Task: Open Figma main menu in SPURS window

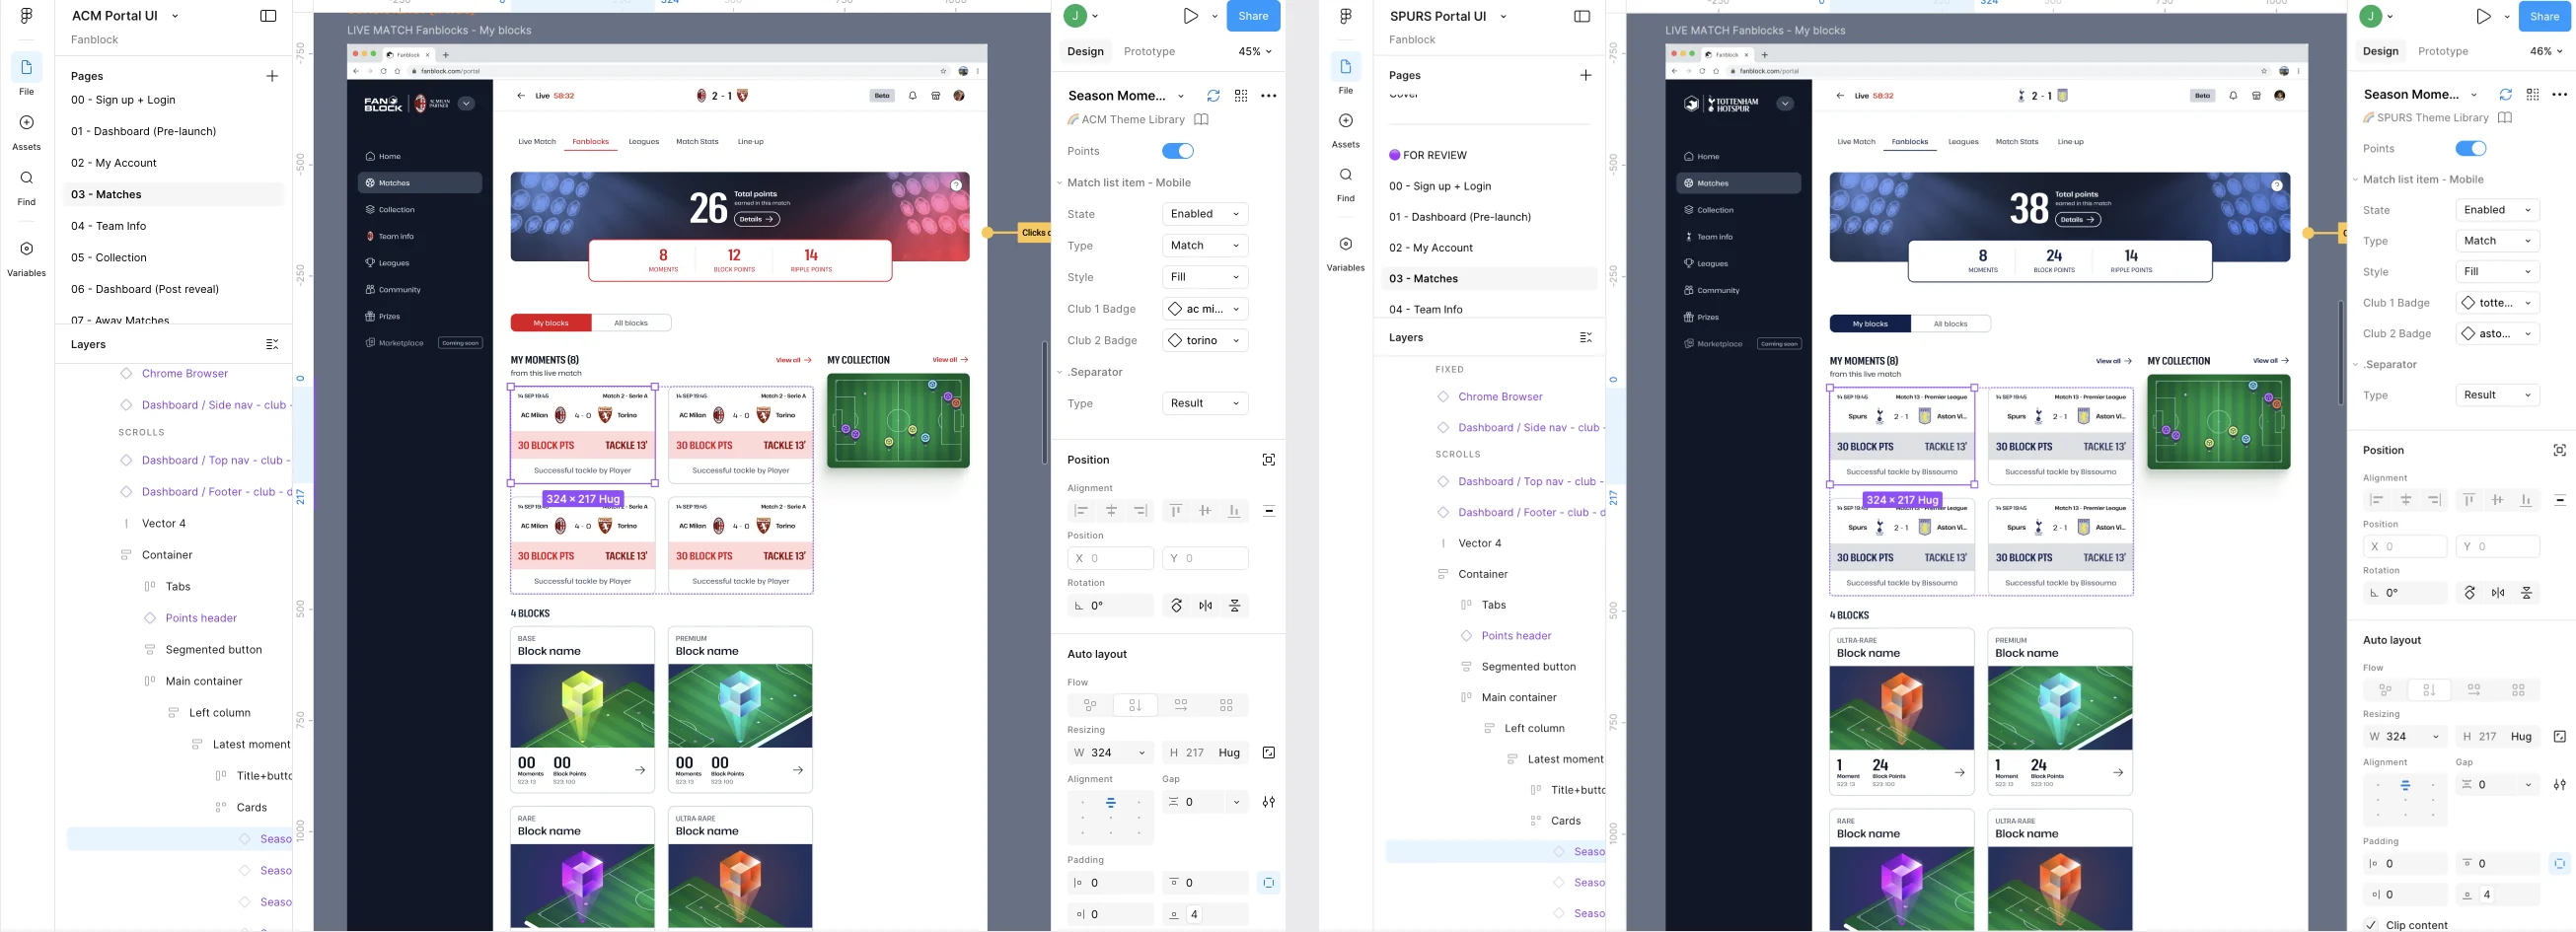Action: coord(1345,16)
